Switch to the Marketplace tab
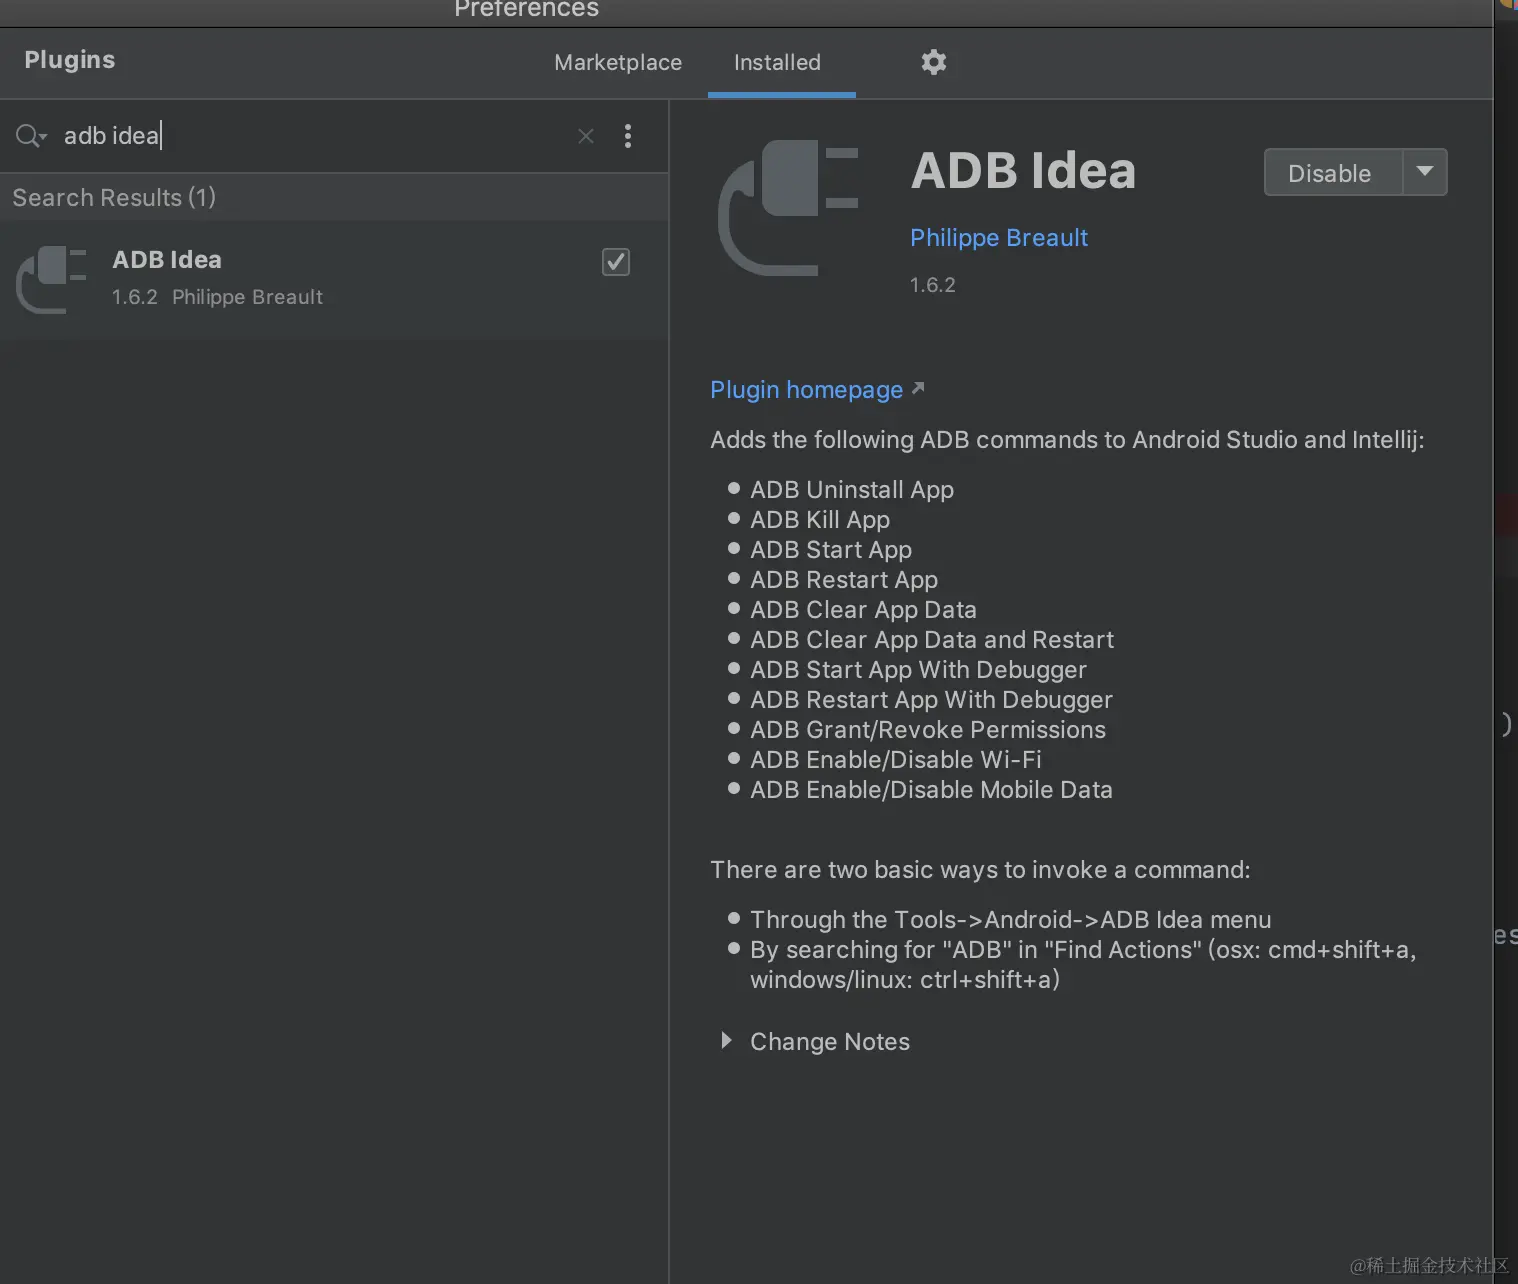The image size is (1518, 1284). pyautogui.click(x=618, y=62)
